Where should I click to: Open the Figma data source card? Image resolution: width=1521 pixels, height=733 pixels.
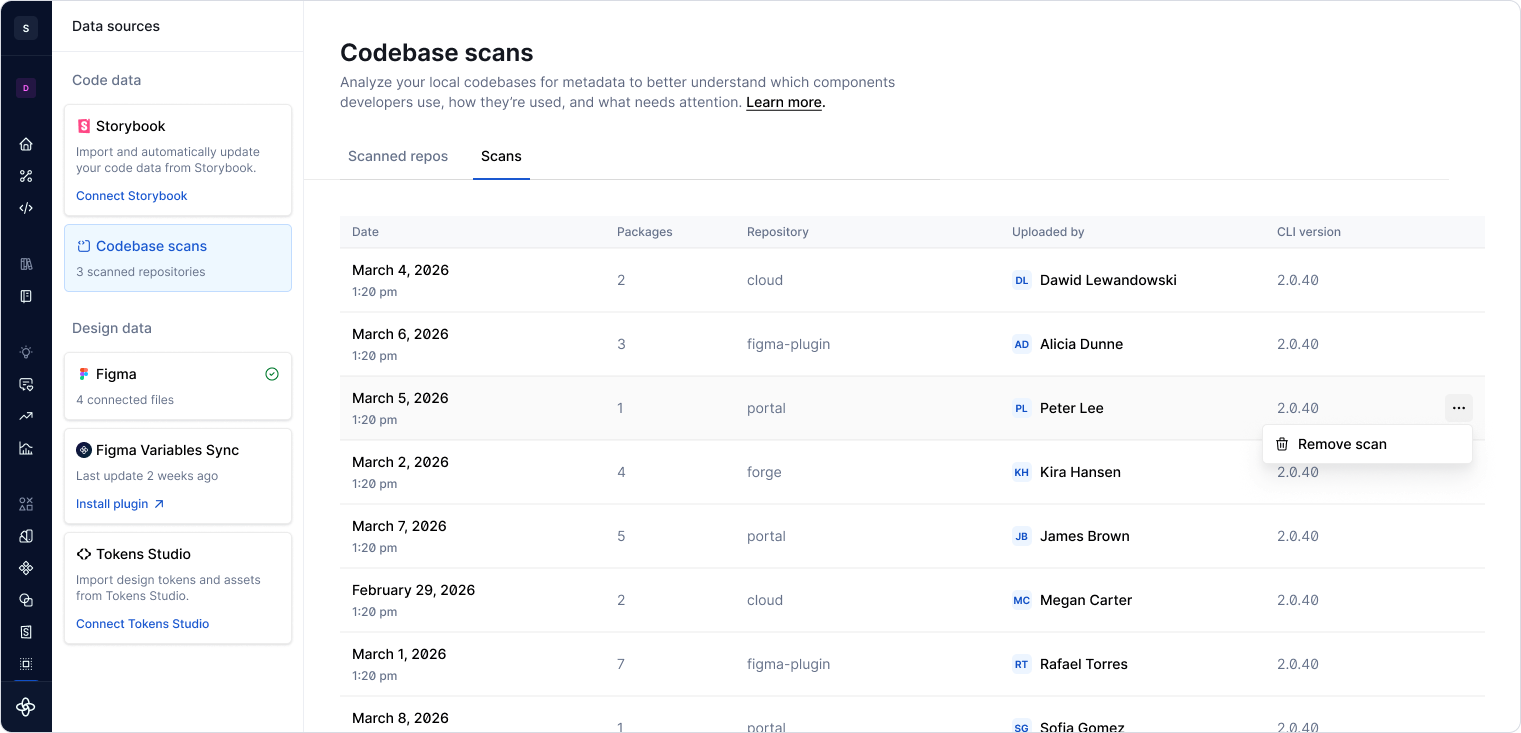point(178,386)
